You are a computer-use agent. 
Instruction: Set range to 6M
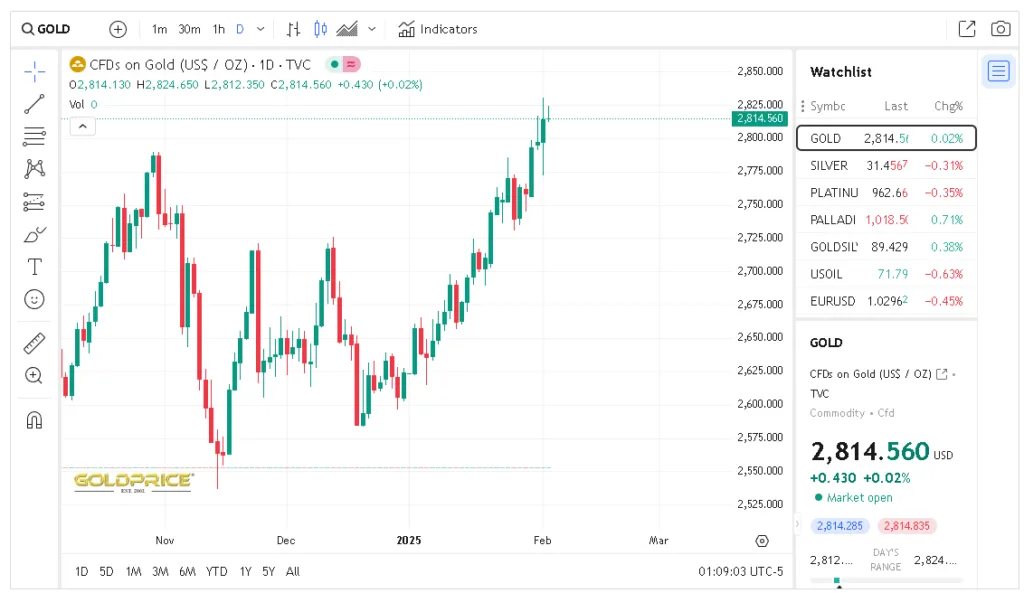[x=187, y=571]
